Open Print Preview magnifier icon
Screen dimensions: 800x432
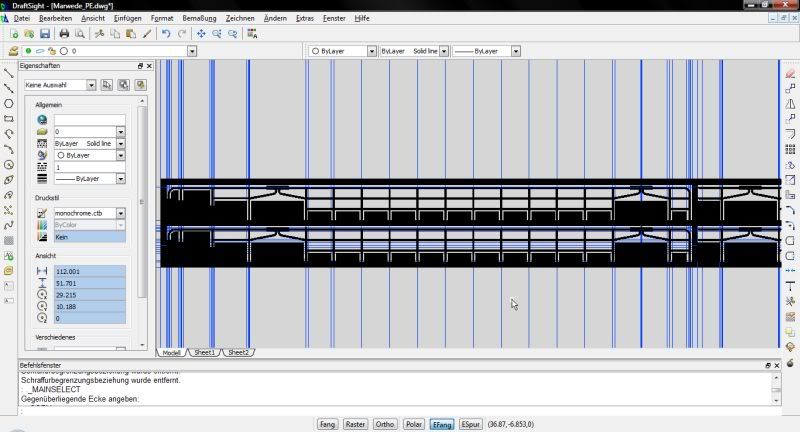(80, 34)
